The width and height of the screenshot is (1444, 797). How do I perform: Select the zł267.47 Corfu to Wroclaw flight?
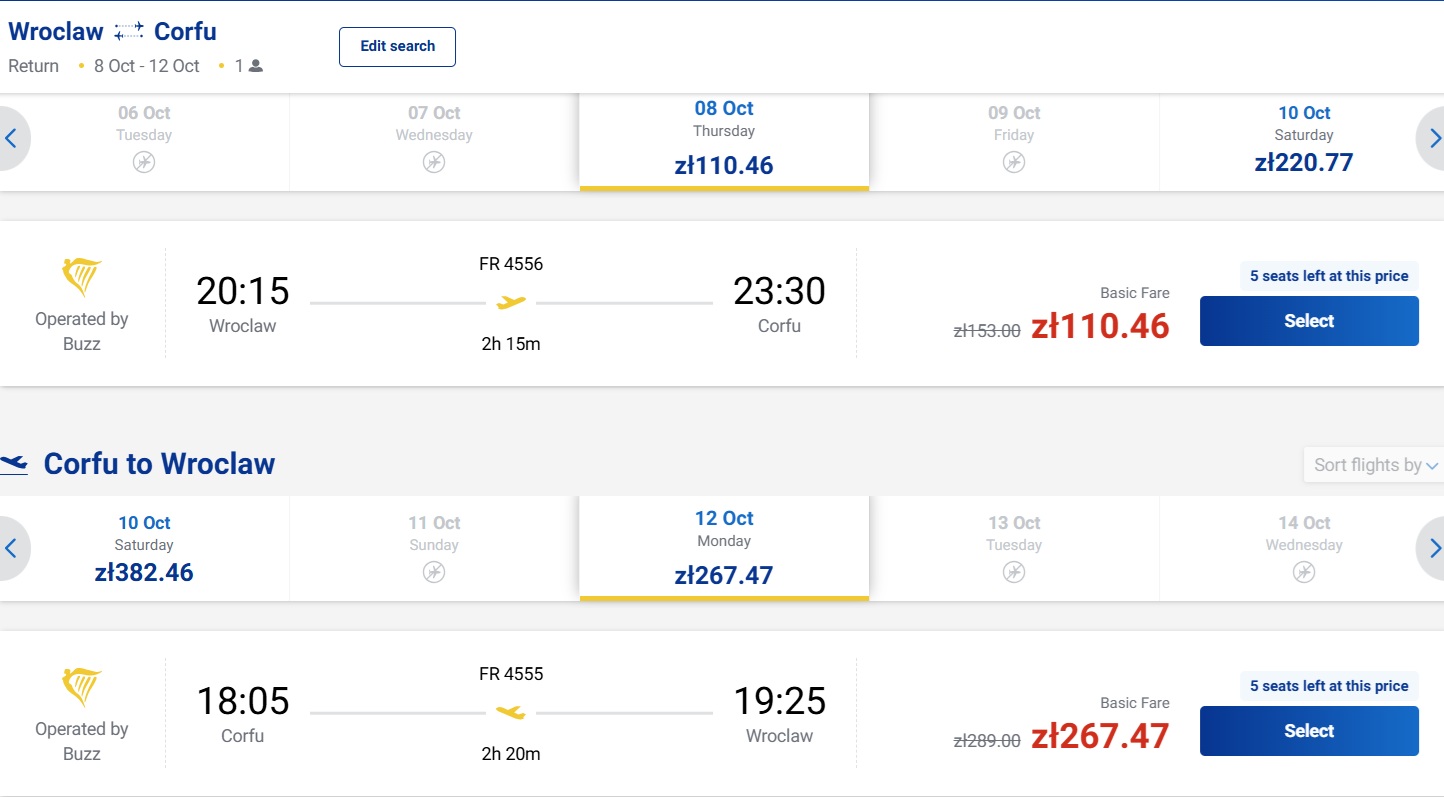coord(1309,731)
